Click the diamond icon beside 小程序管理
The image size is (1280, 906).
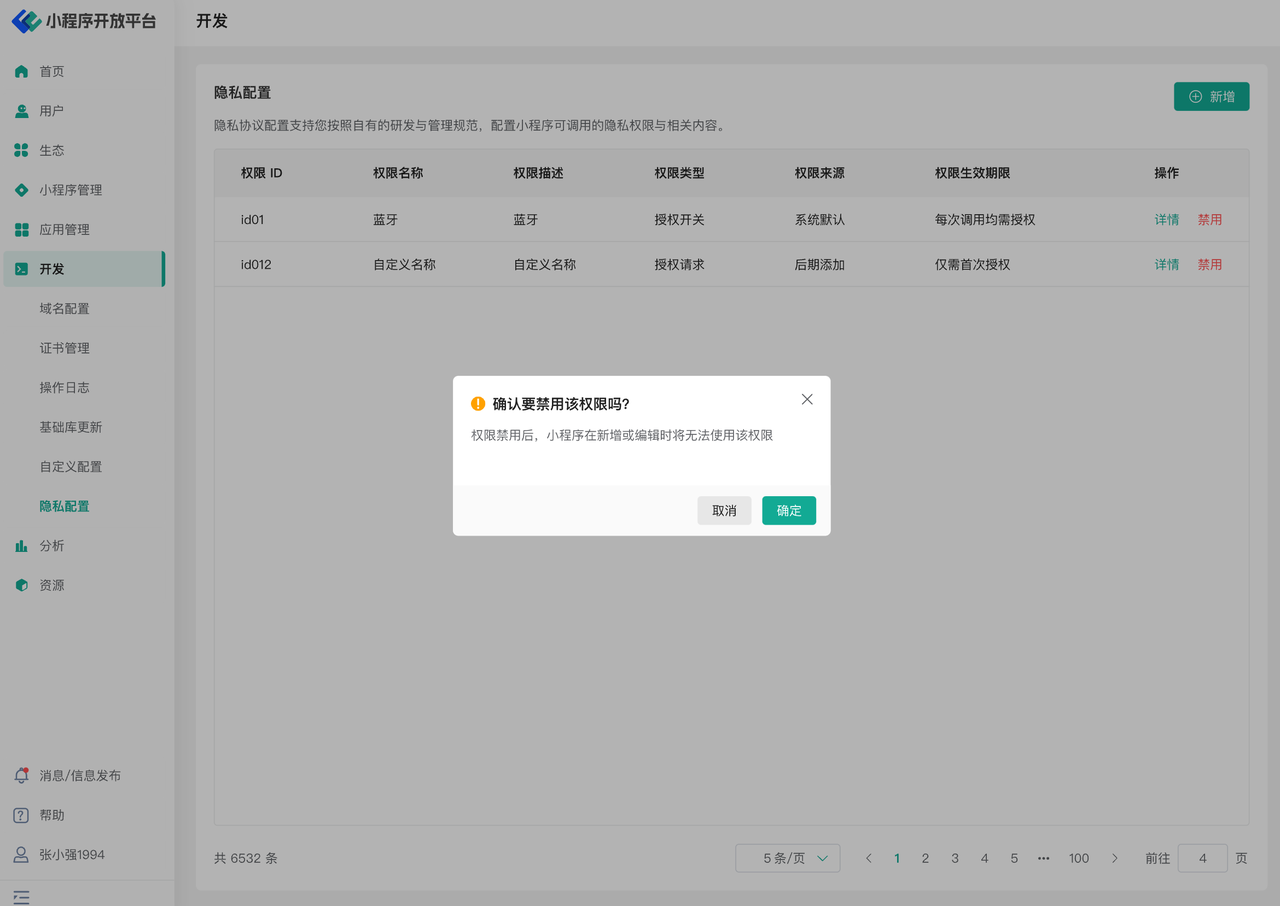pyautogui.click(x=21, y=190)
